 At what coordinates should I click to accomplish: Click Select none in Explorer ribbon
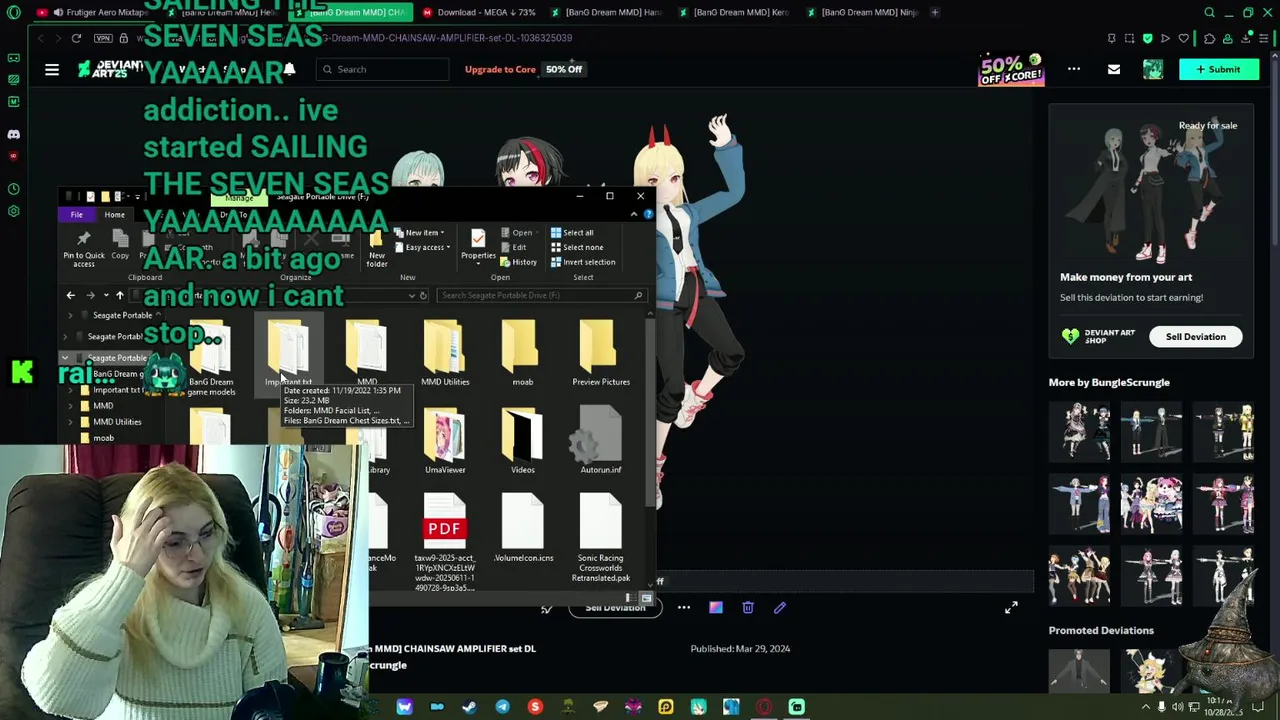click(577, 247)
